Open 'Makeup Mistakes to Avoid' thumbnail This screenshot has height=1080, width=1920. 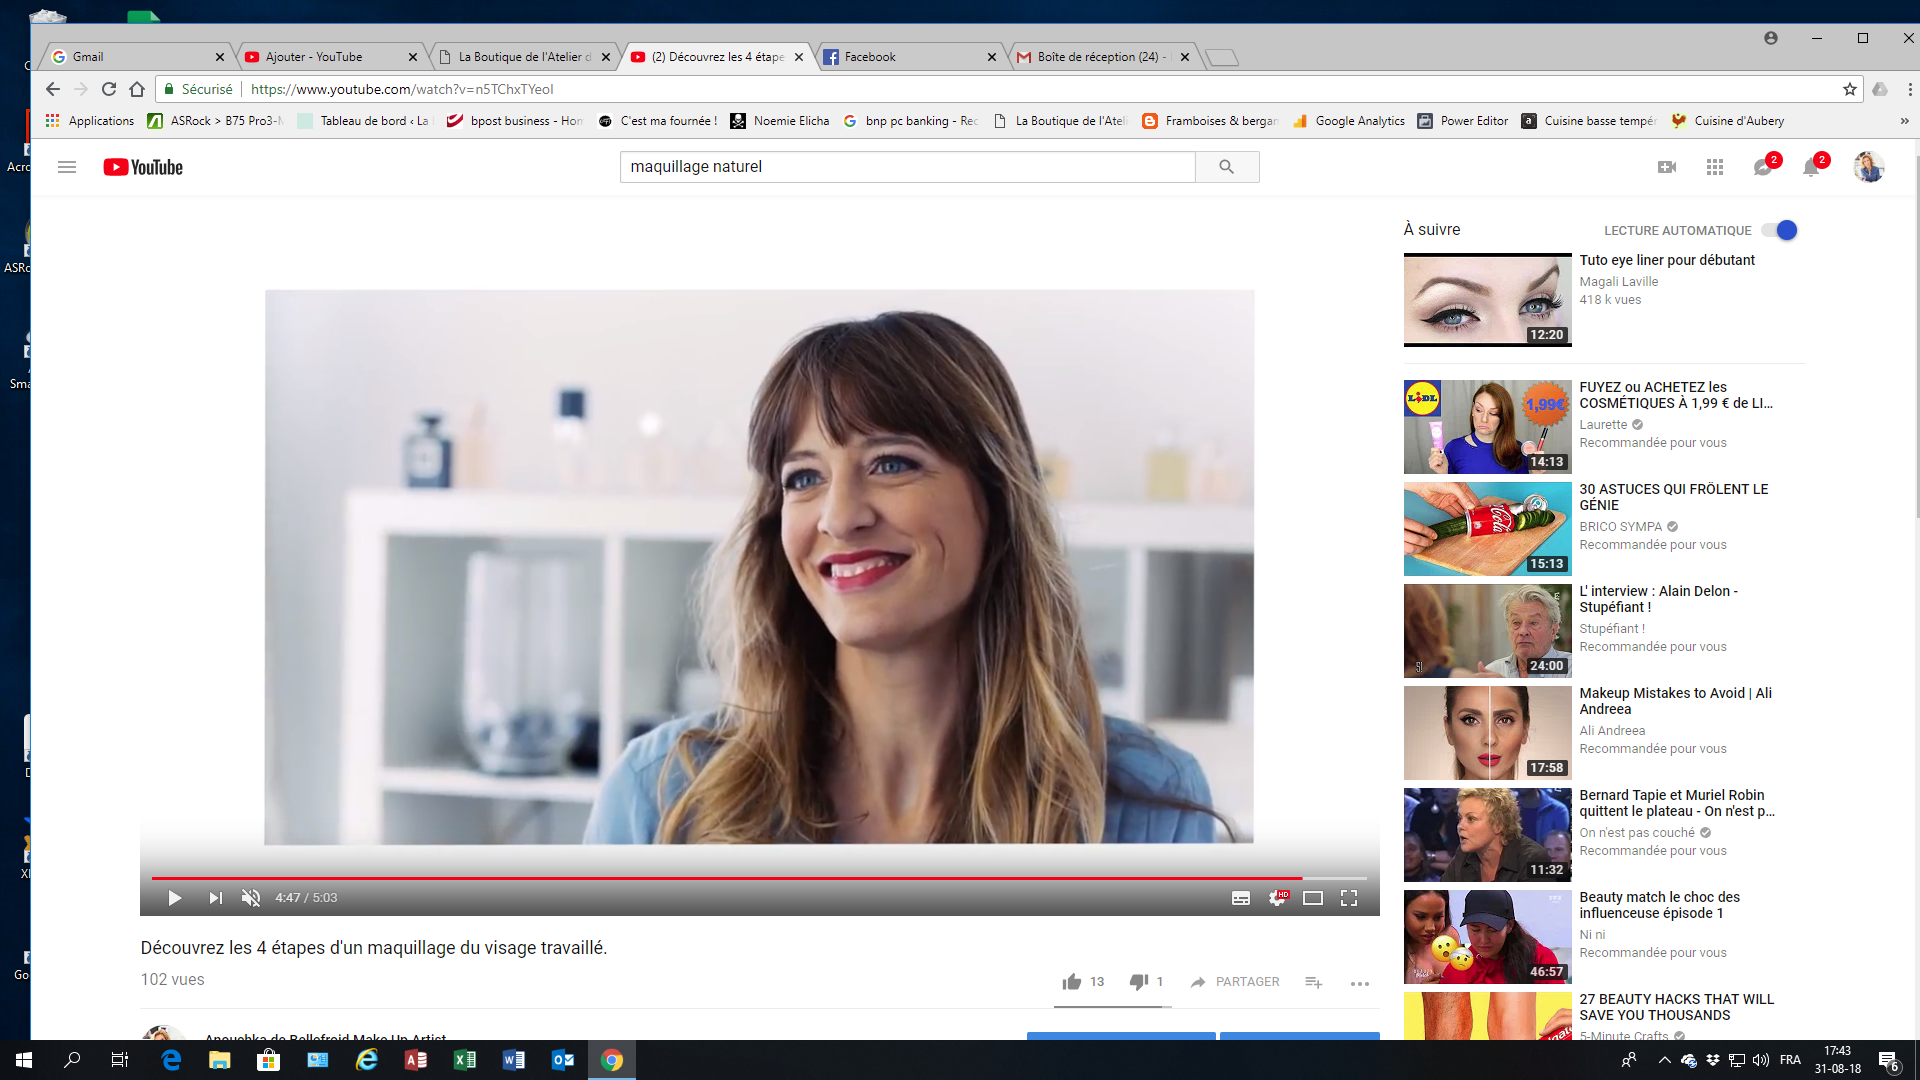[1487, 733]
